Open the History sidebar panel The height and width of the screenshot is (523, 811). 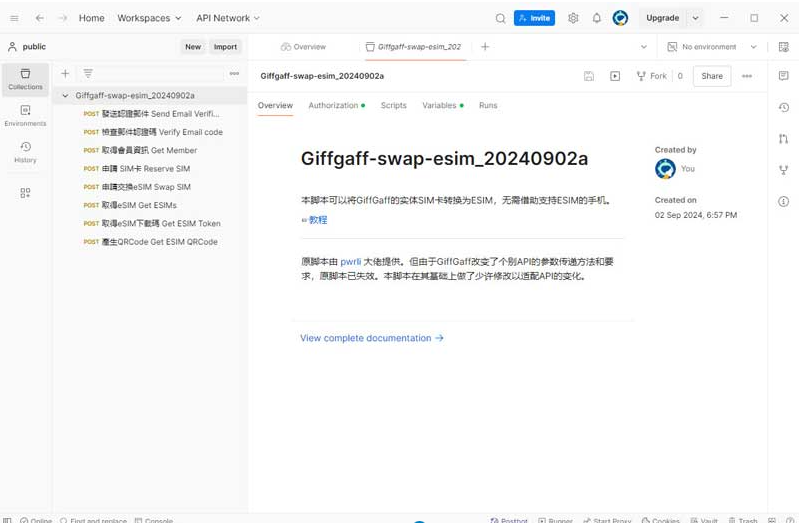pos(25,152)
